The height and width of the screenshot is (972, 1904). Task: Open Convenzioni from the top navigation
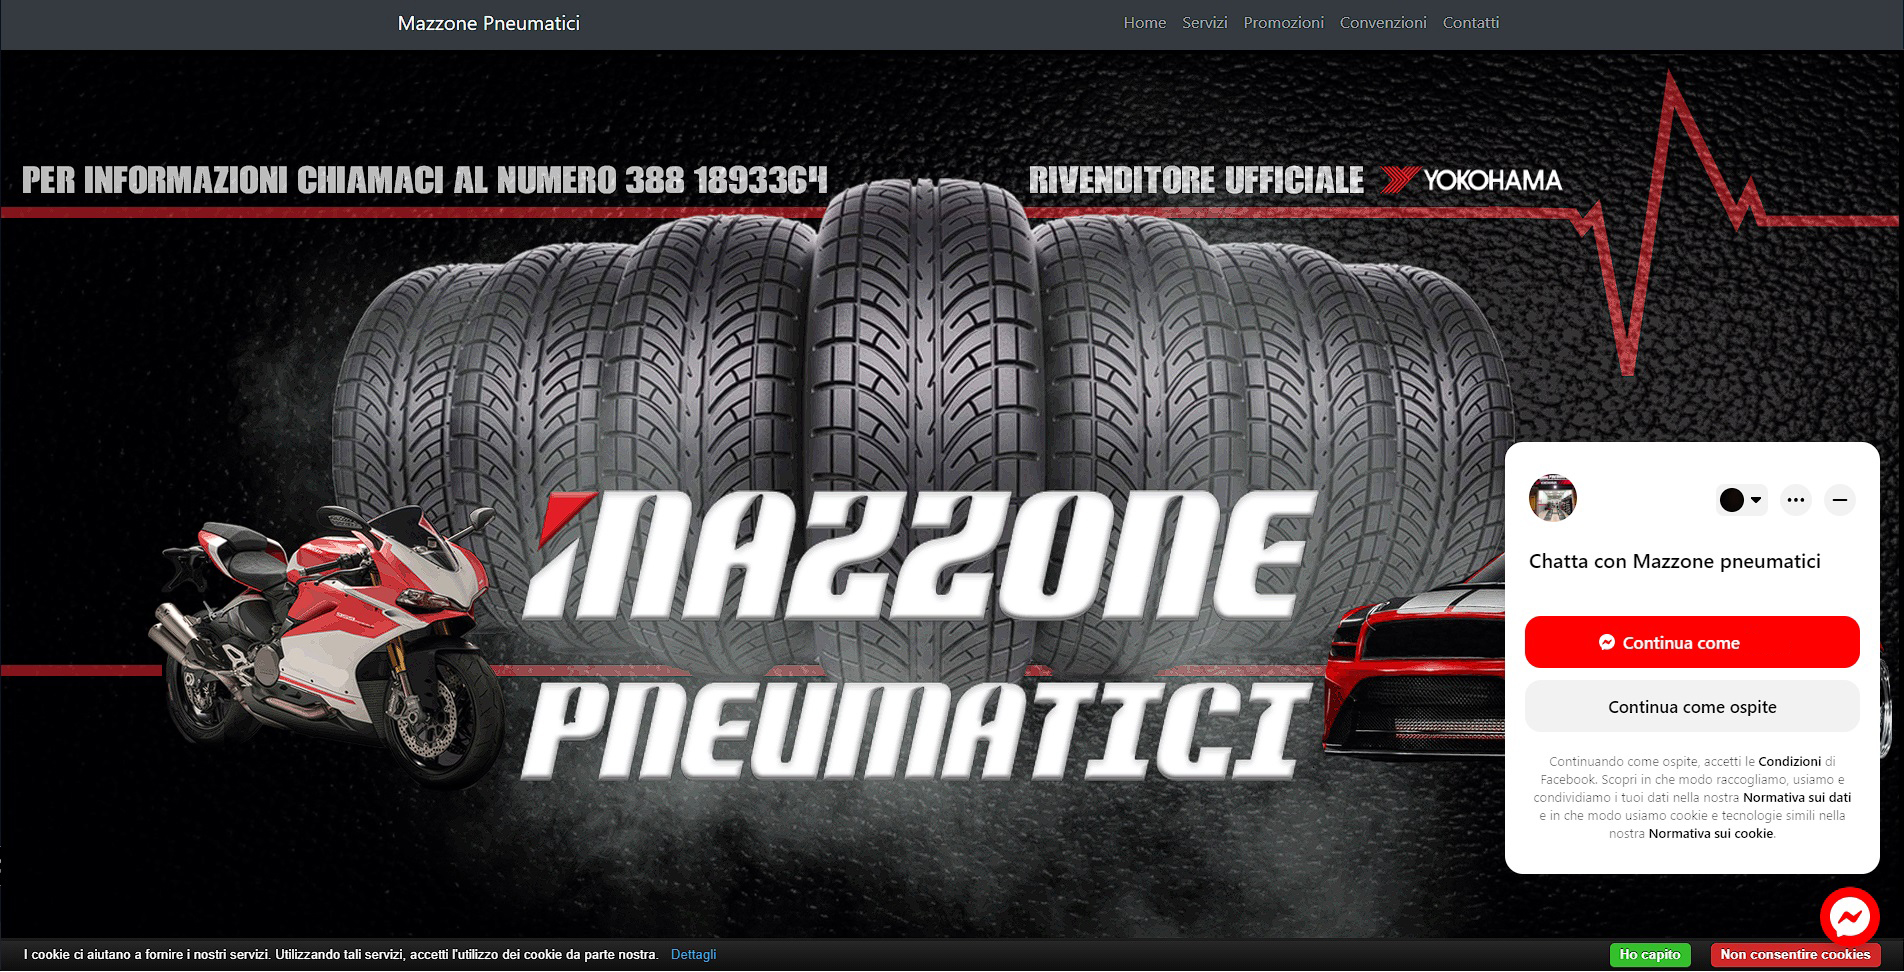pyautogui.click(x=1383, y=23)
